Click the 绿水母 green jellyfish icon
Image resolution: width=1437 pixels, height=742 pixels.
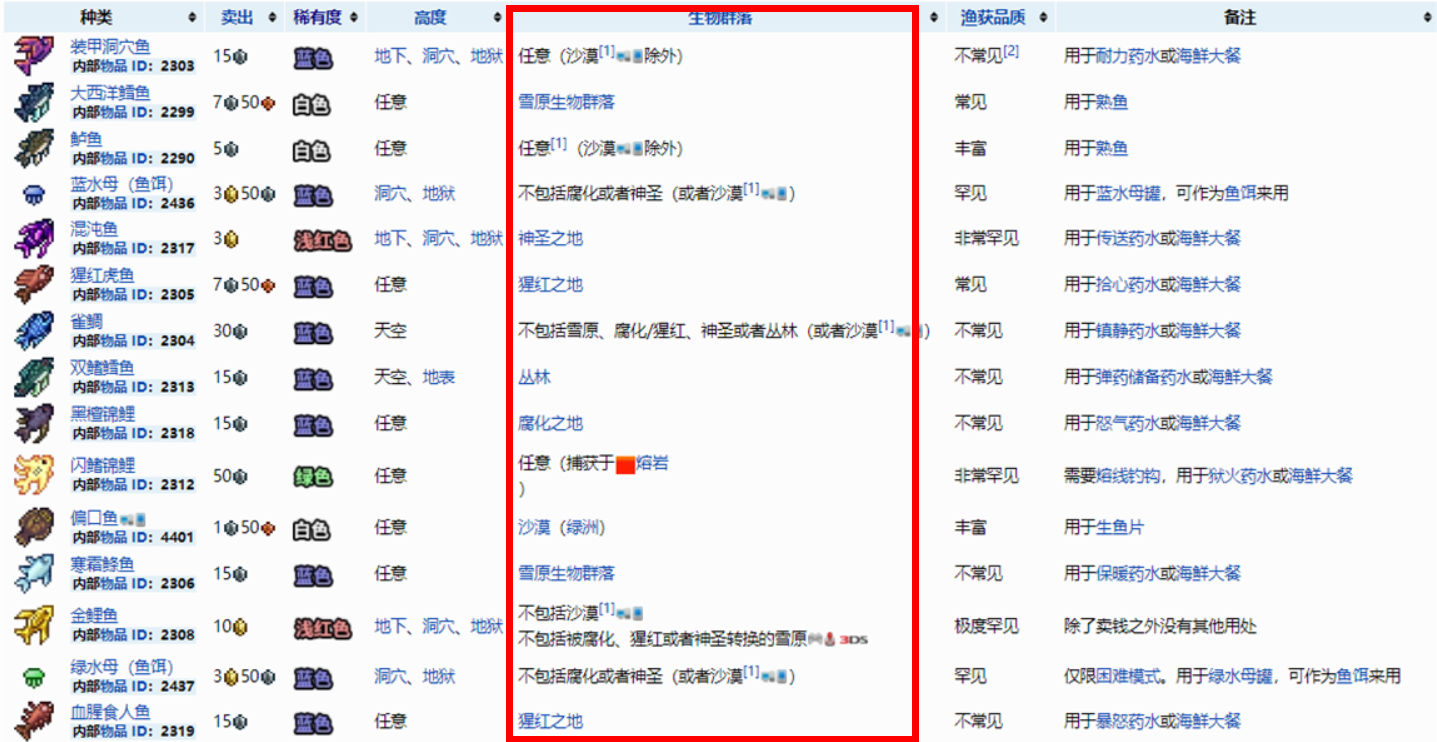(33, 677)
